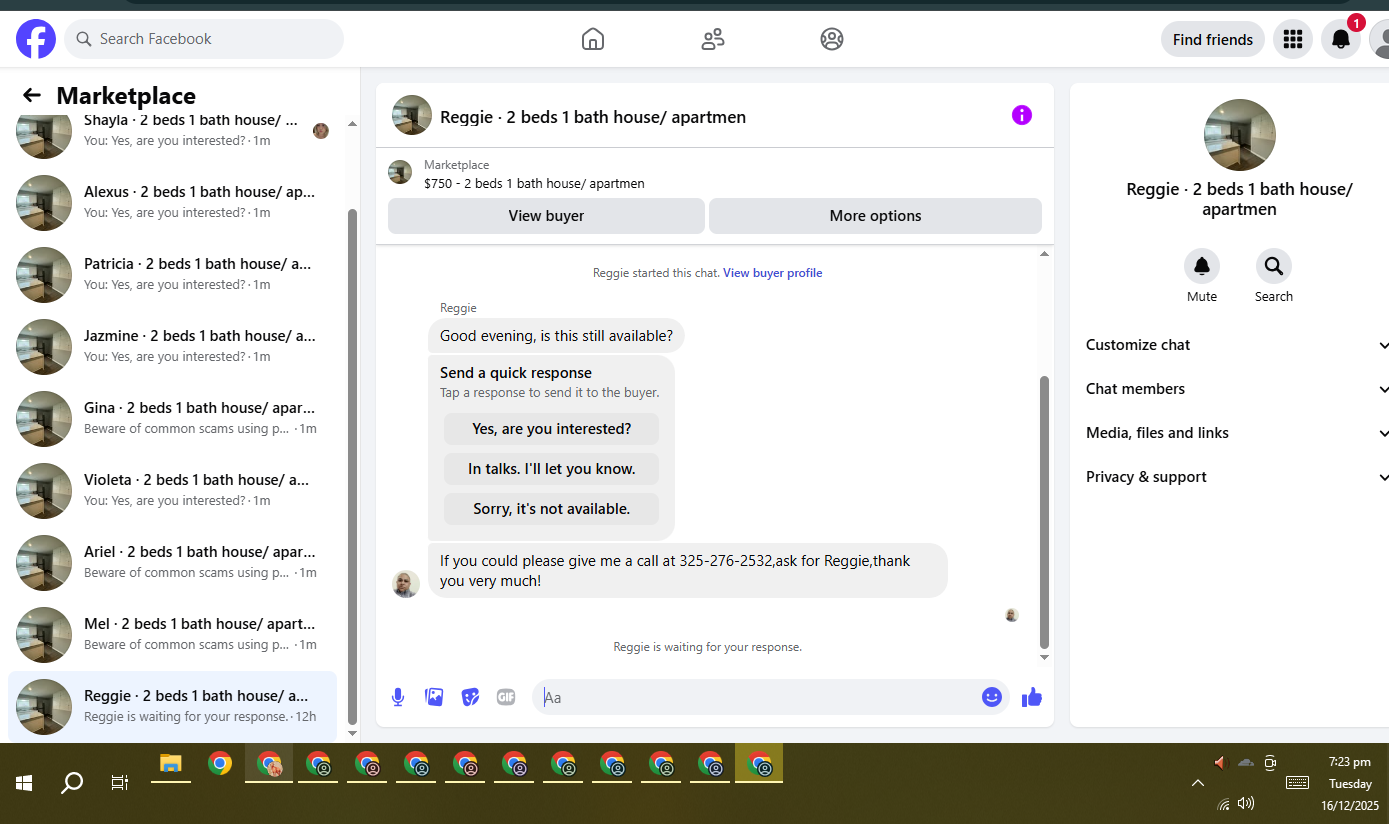
Task: Open More options for the listing
Action: coord(875,216)
